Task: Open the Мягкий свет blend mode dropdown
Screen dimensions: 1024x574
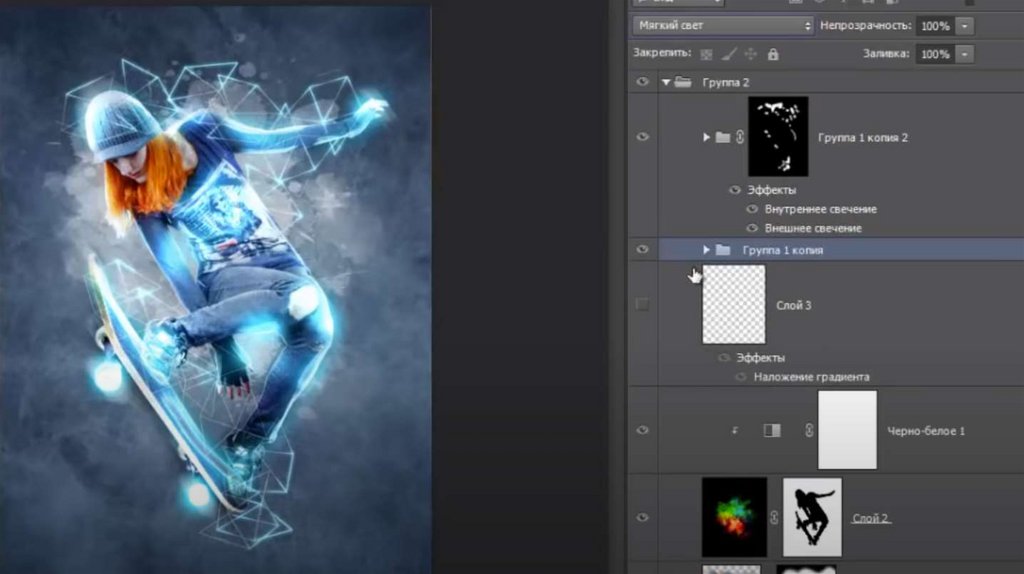Action: (x=722, y=25)
